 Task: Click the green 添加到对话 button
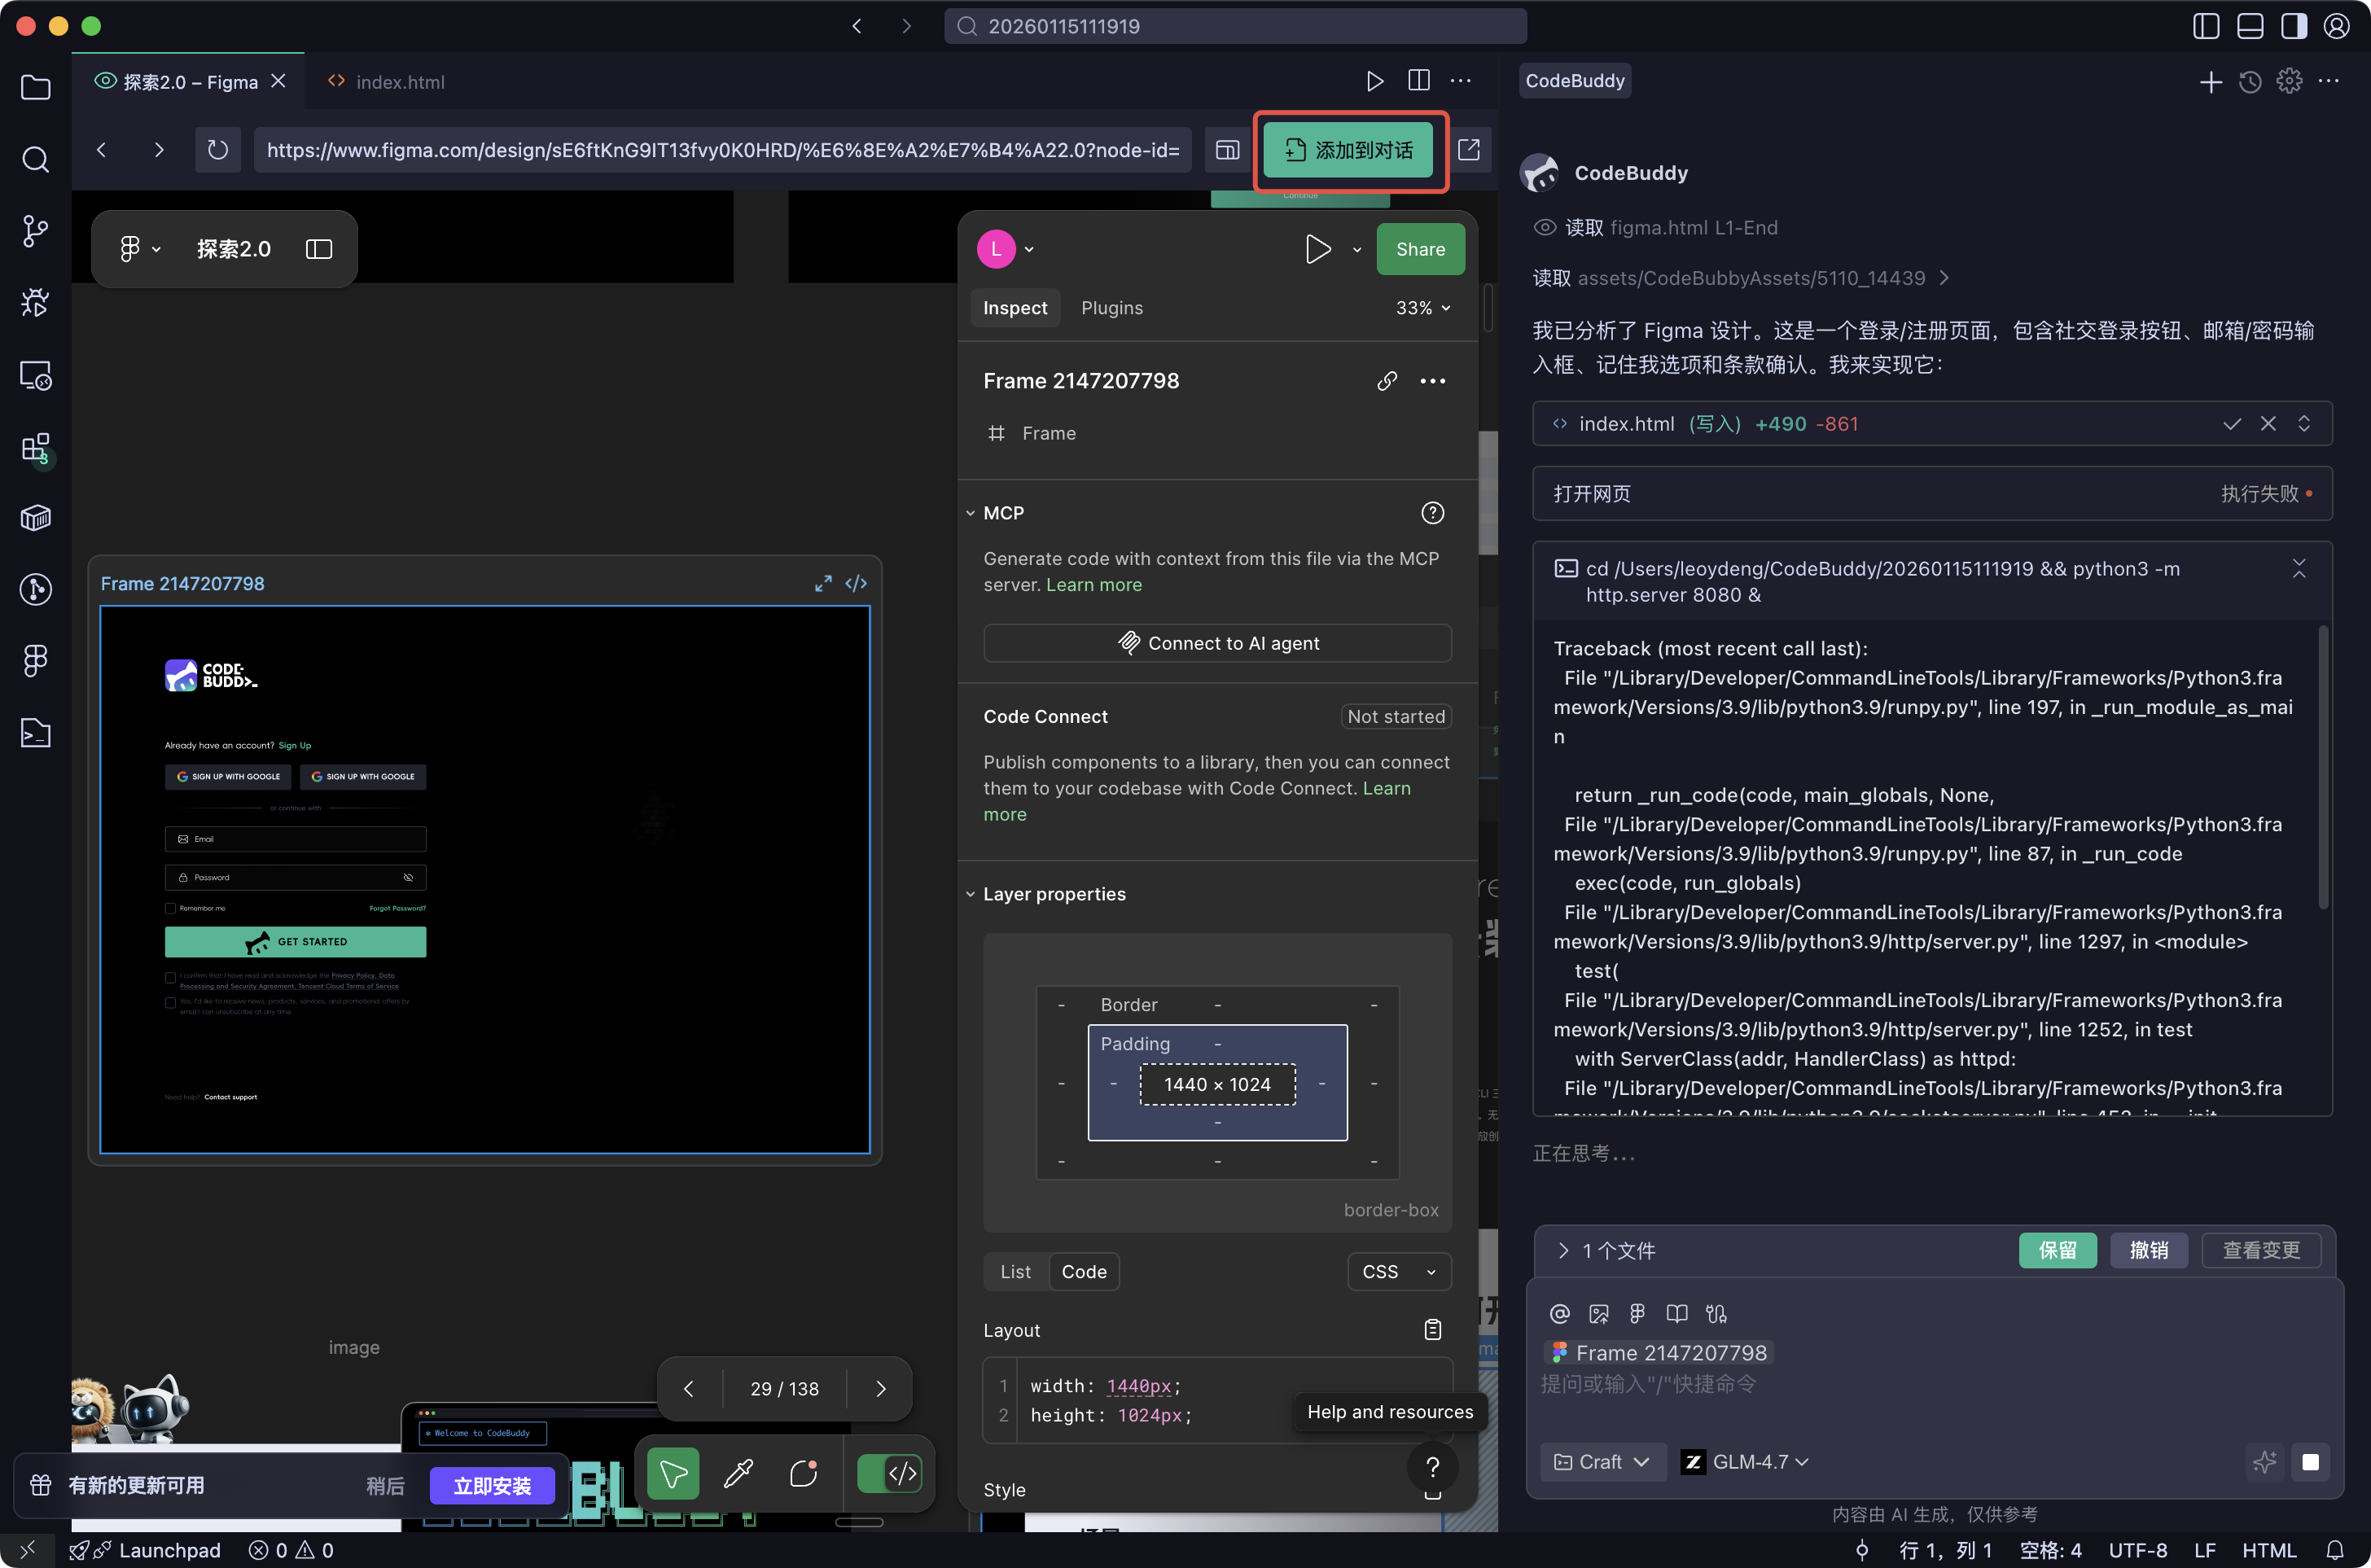pos(1348,150)
